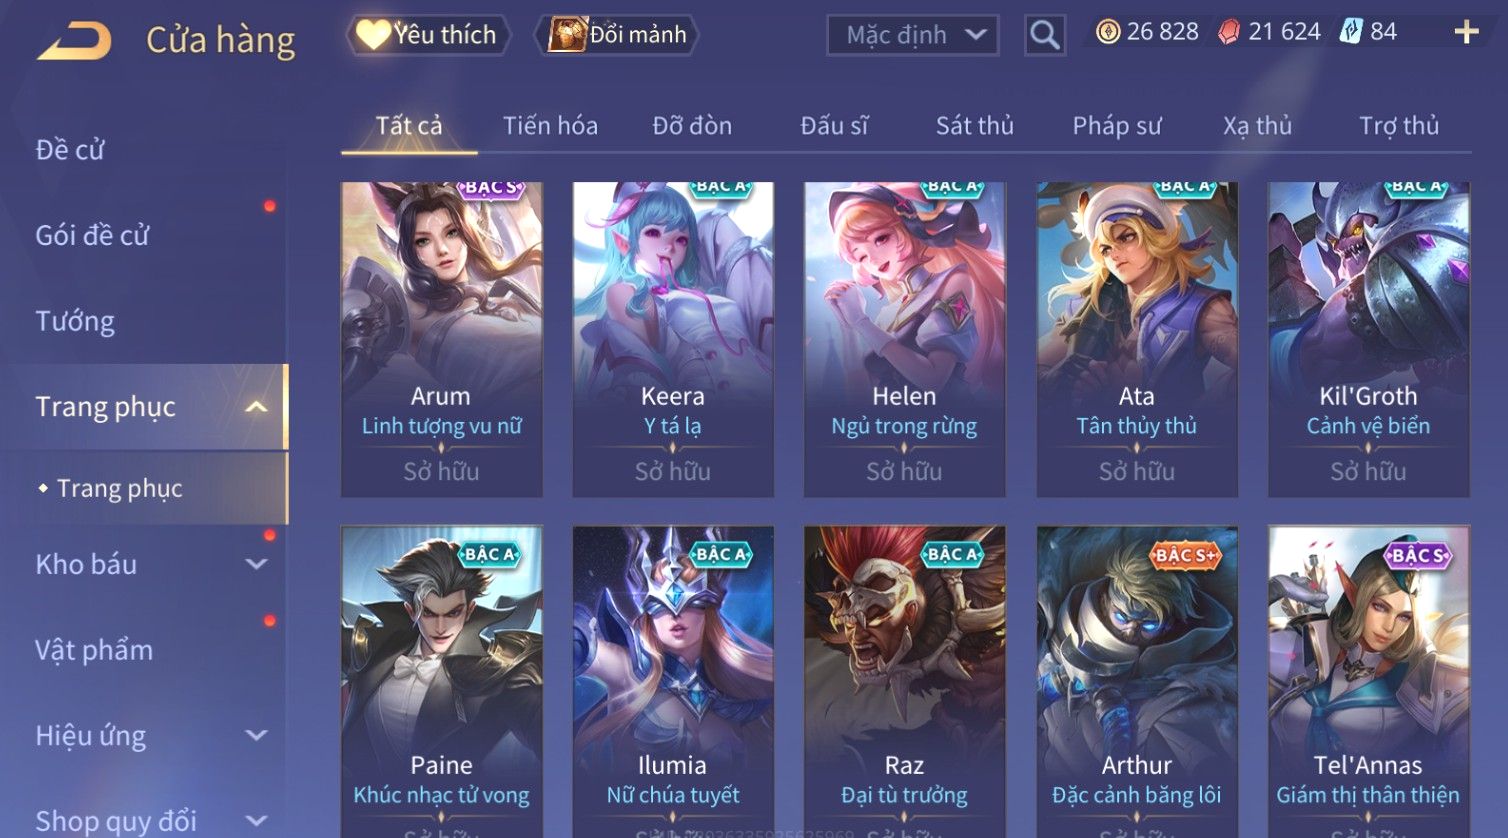Tap the gold coin currency icon
This screenshot has height=838, width=1508.
point(1108,32)
